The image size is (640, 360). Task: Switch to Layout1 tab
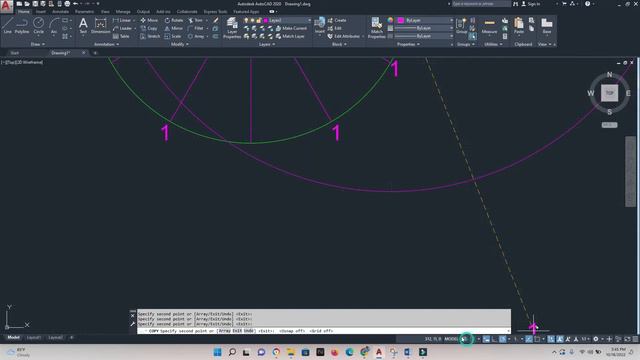tap(33, 338)
